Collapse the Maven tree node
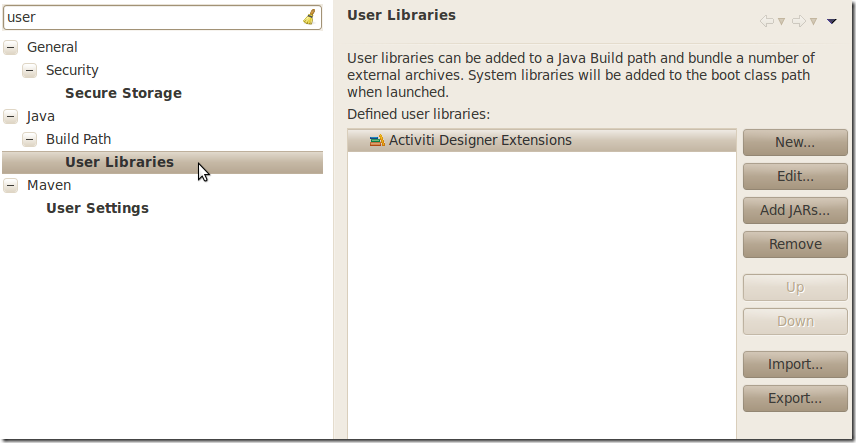The width and height of the screenshot is (856, 443). 10,185
